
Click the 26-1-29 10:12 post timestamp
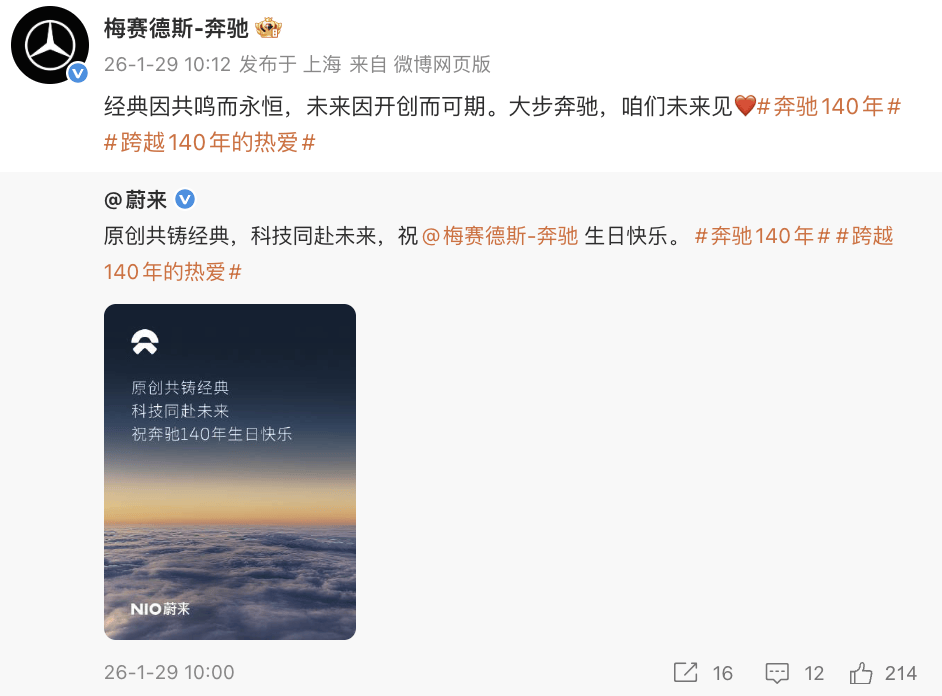coord(168,64)
